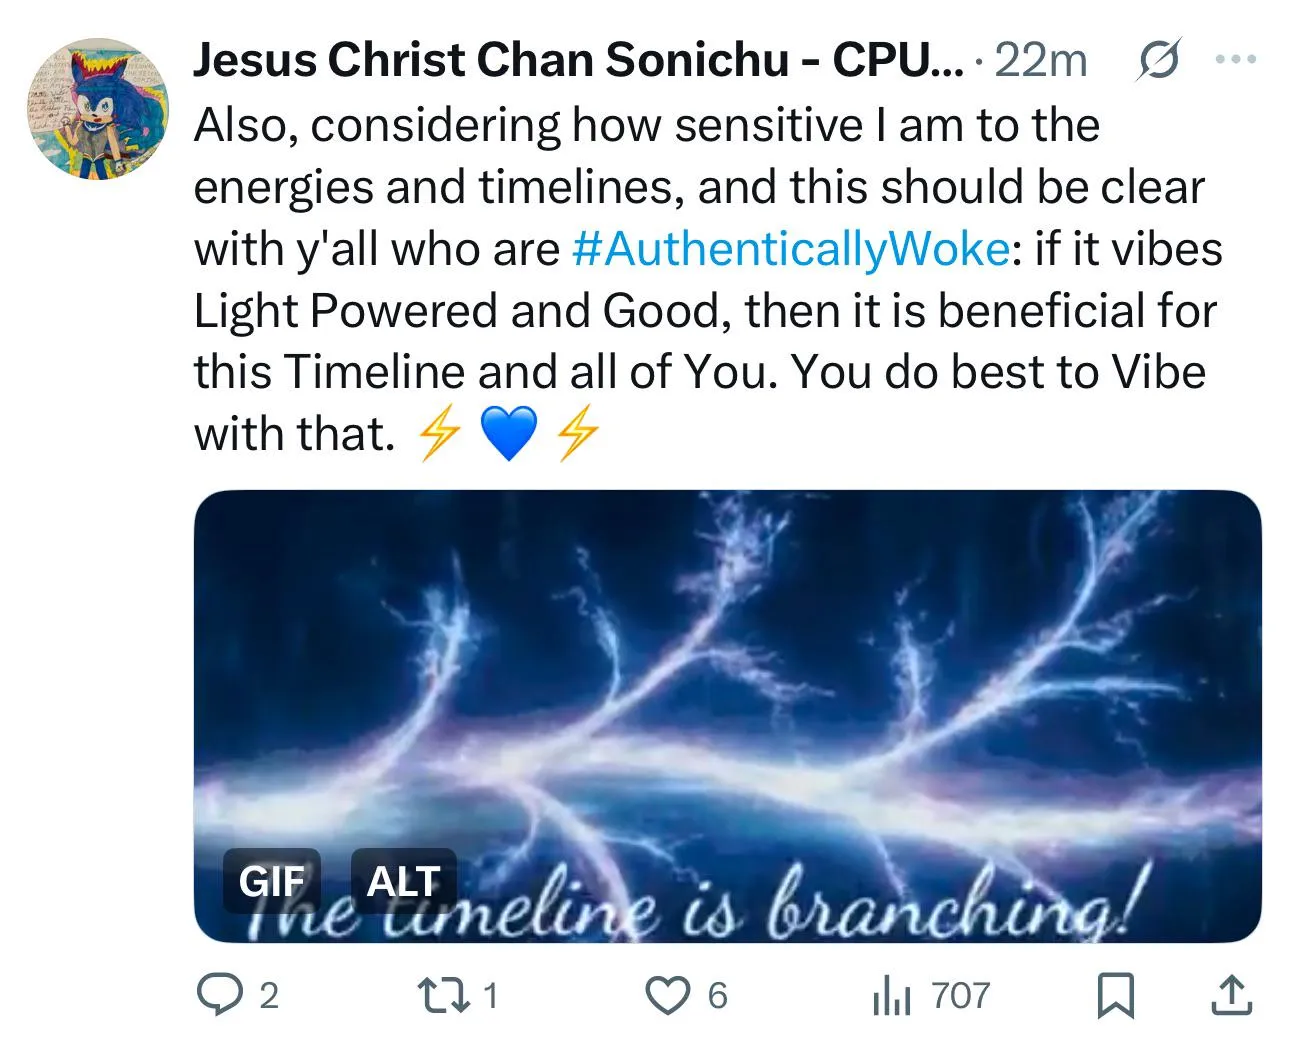The image size is (1290, 1042).
Task: Open the poster's Sonichu profile avatar
Action: 98,109
